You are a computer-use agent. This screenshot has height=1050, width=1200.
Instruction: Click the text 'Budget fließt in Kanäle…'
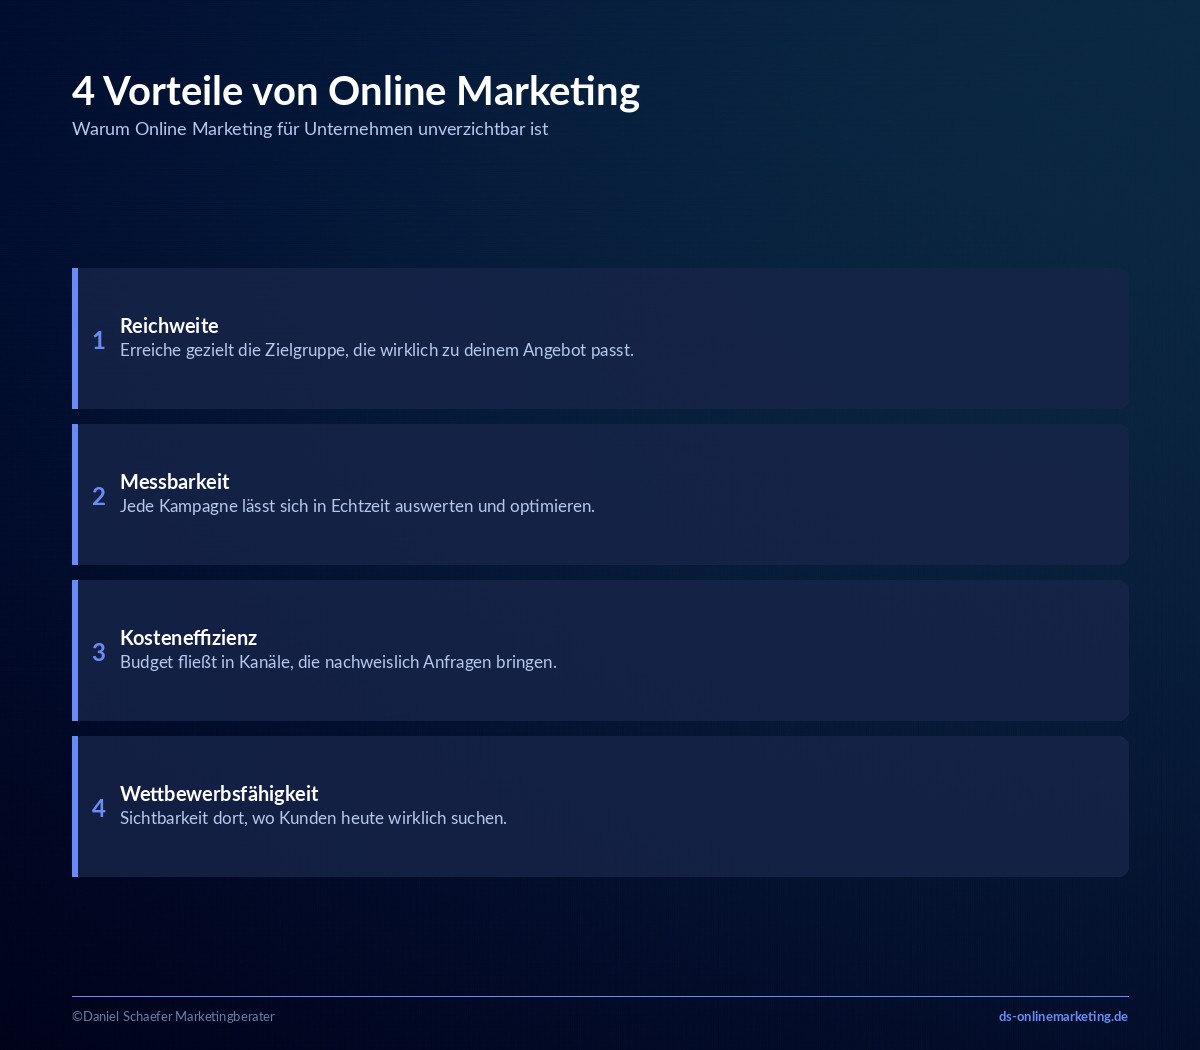tap(338, 662)
